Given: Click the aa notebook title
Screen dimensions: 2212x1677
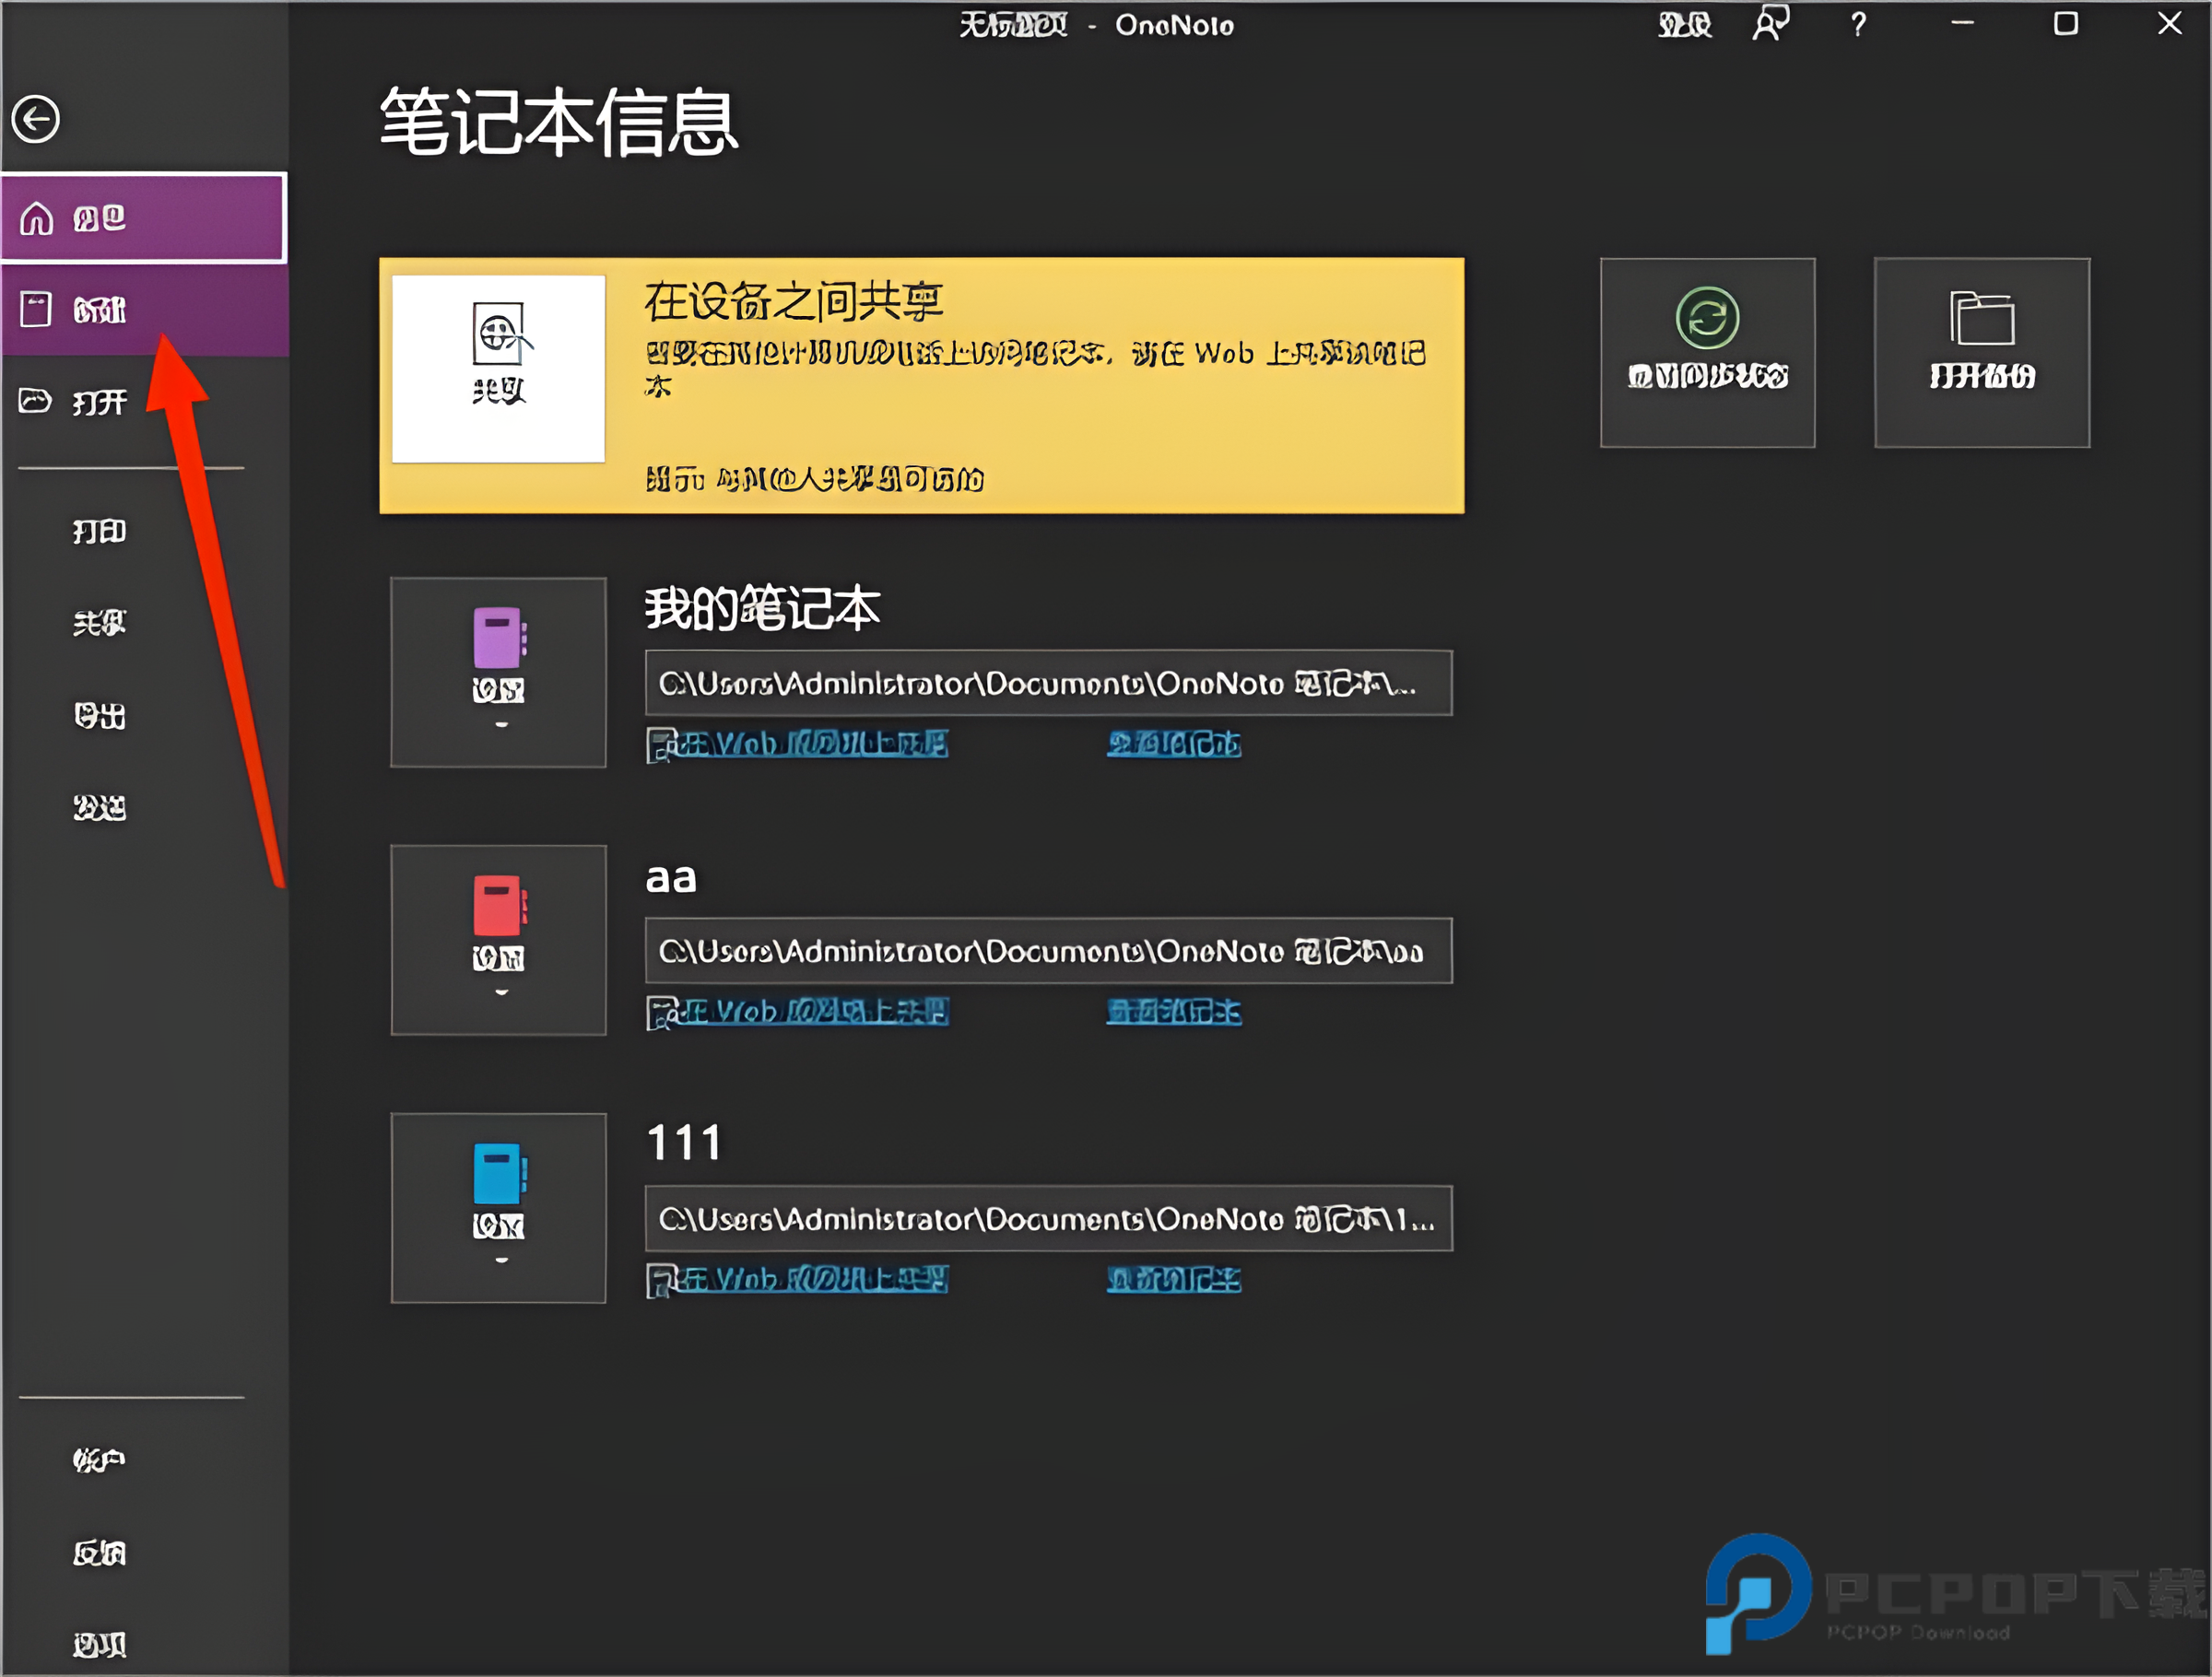Looking at the screenshot, I should [x=671, y=878].
